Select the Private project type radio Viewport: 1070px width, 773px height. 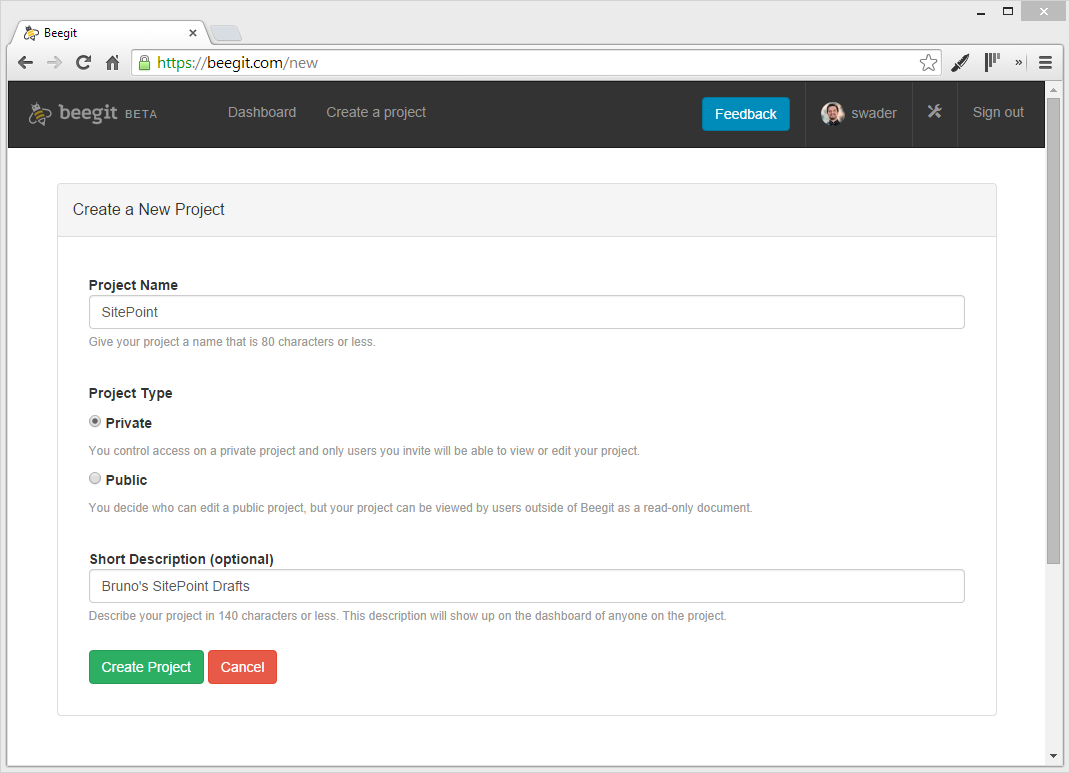(95, 422)
